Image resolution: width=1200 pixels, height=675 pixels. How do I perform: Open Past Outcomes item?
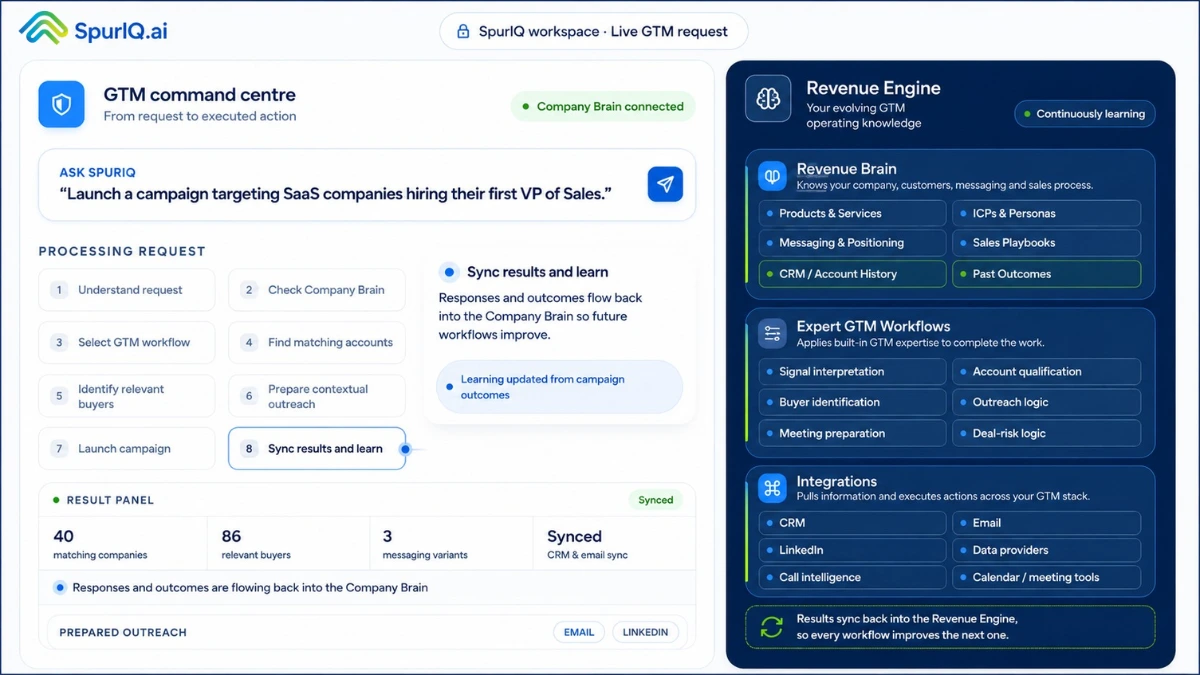(1046, 274)
